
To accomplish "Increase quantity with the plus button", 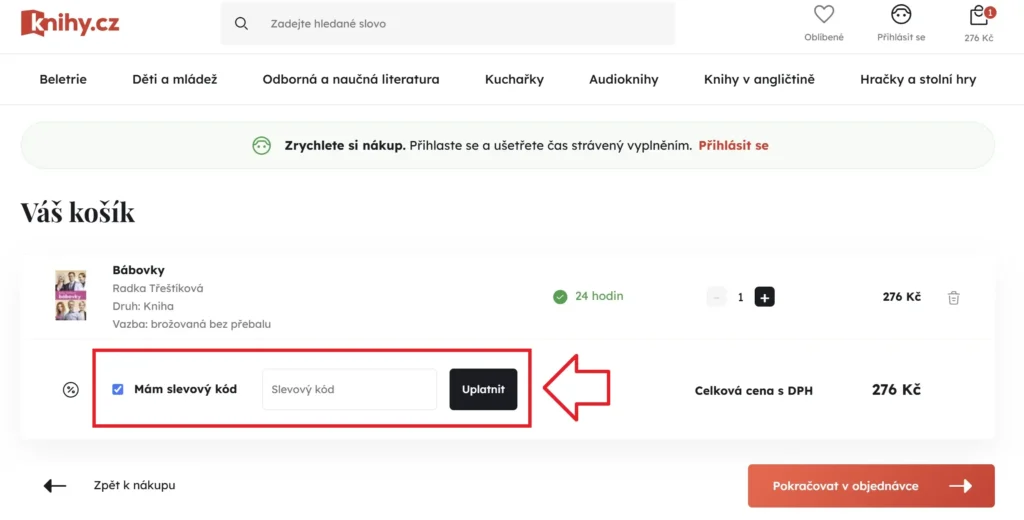I will coord(765,297).
